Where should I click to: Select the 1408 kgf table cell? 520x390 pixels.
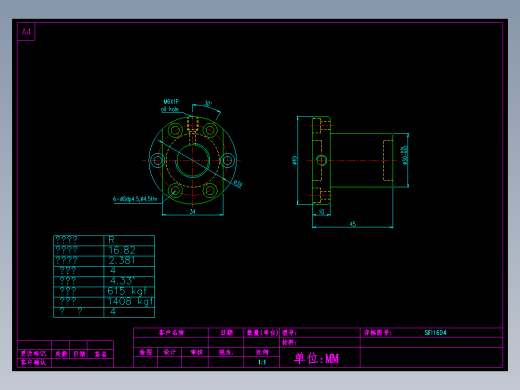tap(130, 301)
